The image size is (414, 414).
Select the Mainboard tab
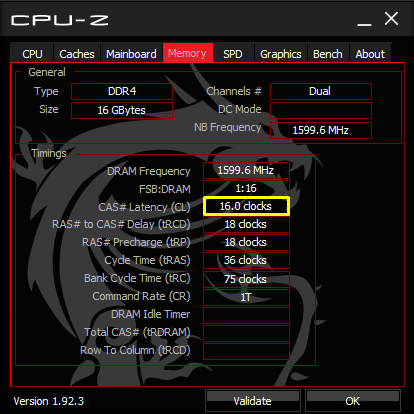coord(131,53)
